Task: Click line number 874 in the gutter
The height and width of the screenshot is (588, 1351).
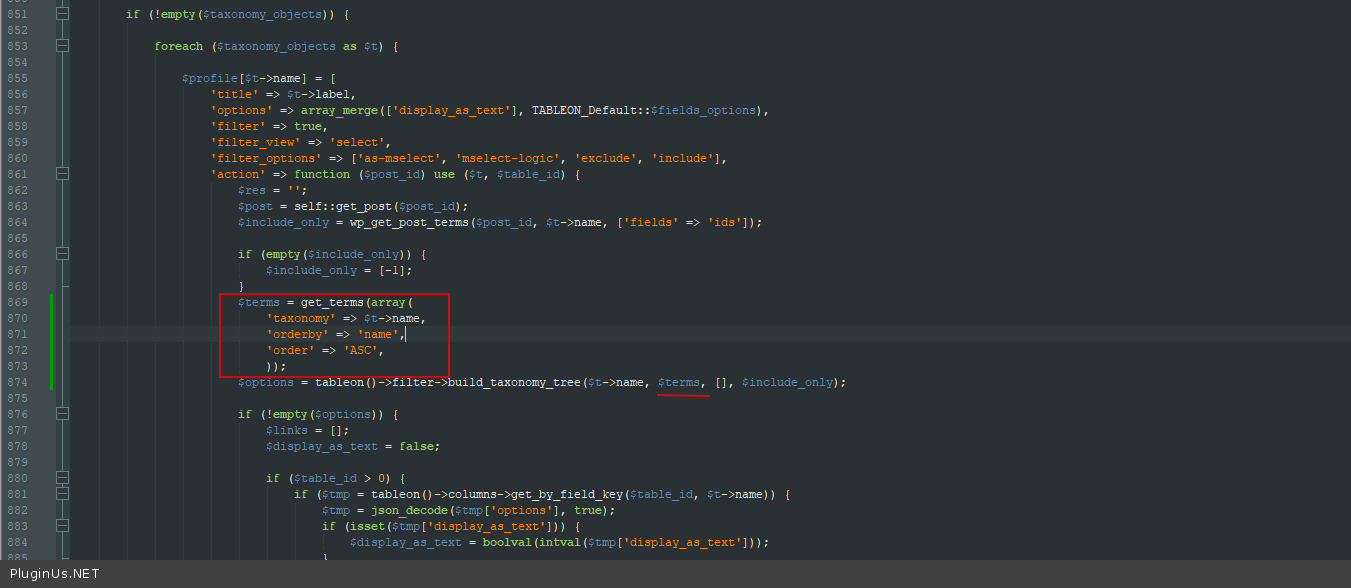Action: pyautogui.click(x=17, y=382)
